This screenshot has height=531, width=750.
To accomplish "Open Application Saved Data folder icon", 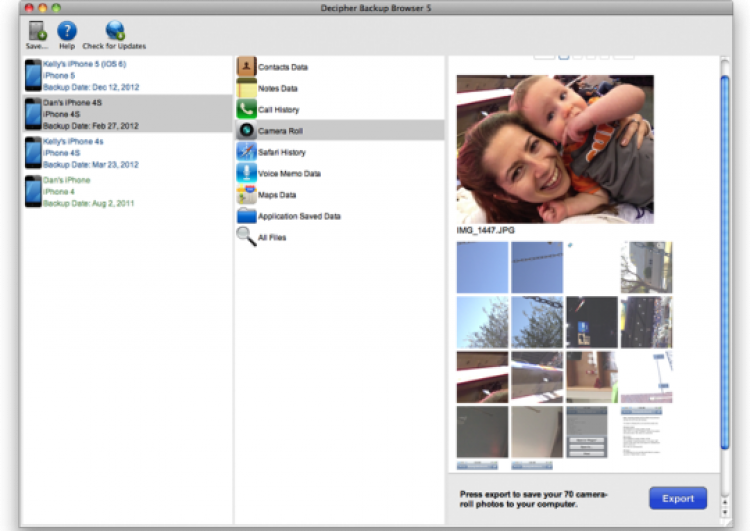I will click(x=246, y=215).
